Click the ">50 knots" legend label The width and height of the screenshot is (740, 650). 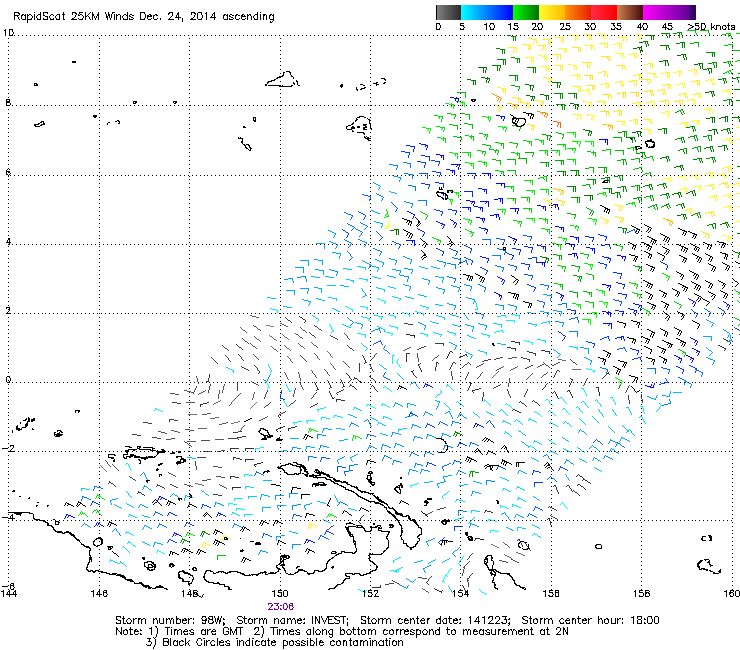[x=711, y=27]
